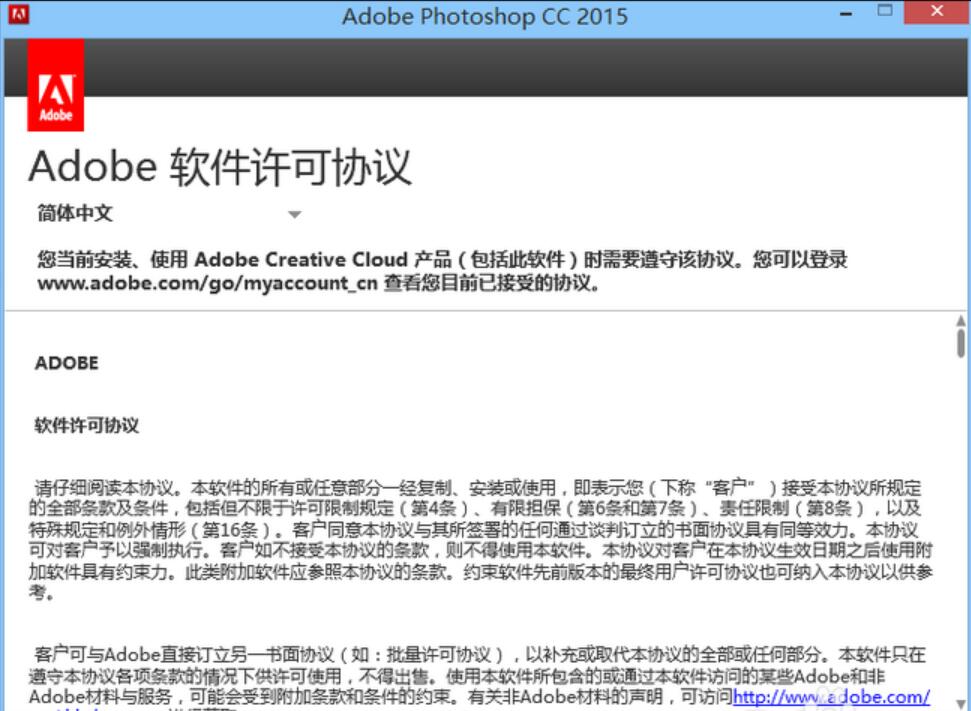The image size is (971, 711).
Task: Click the scrollbar up arrow
Action: coord(960,321)
